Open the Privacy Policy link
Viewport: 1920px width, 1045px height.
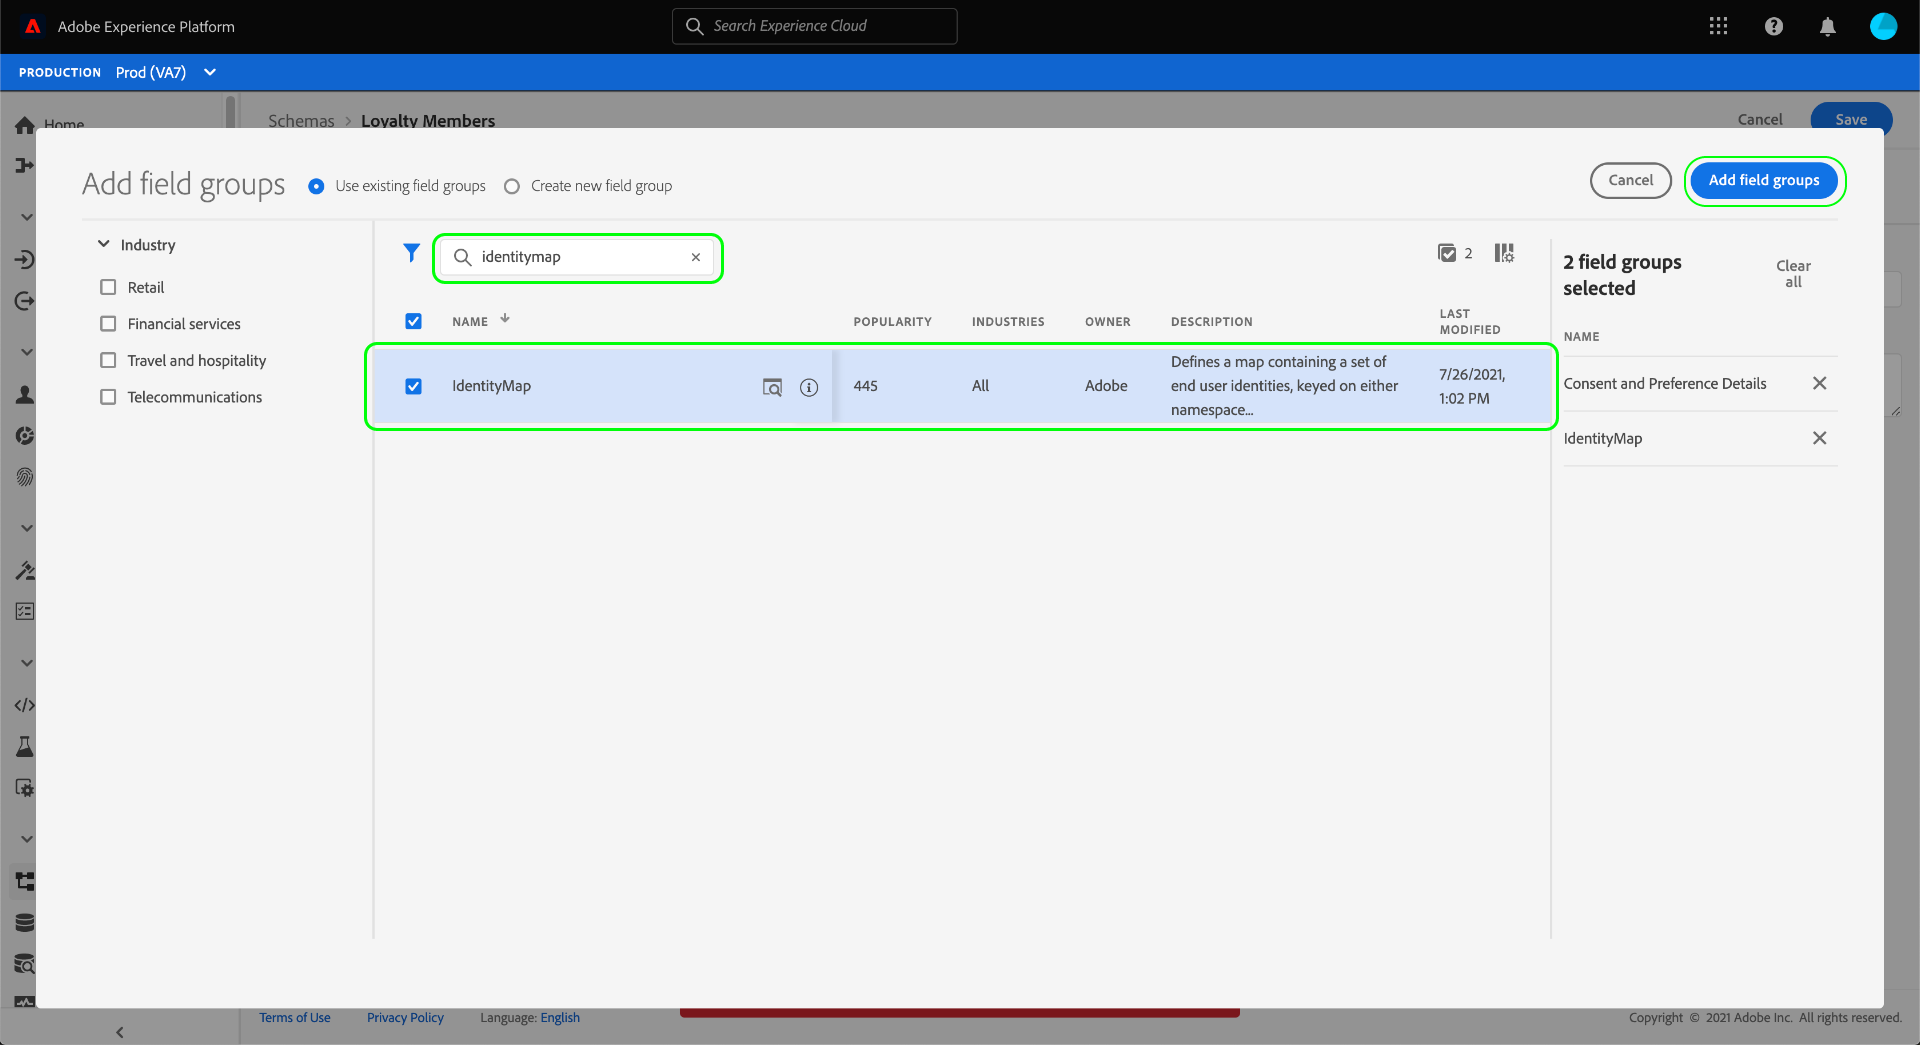click(405, 1018)
